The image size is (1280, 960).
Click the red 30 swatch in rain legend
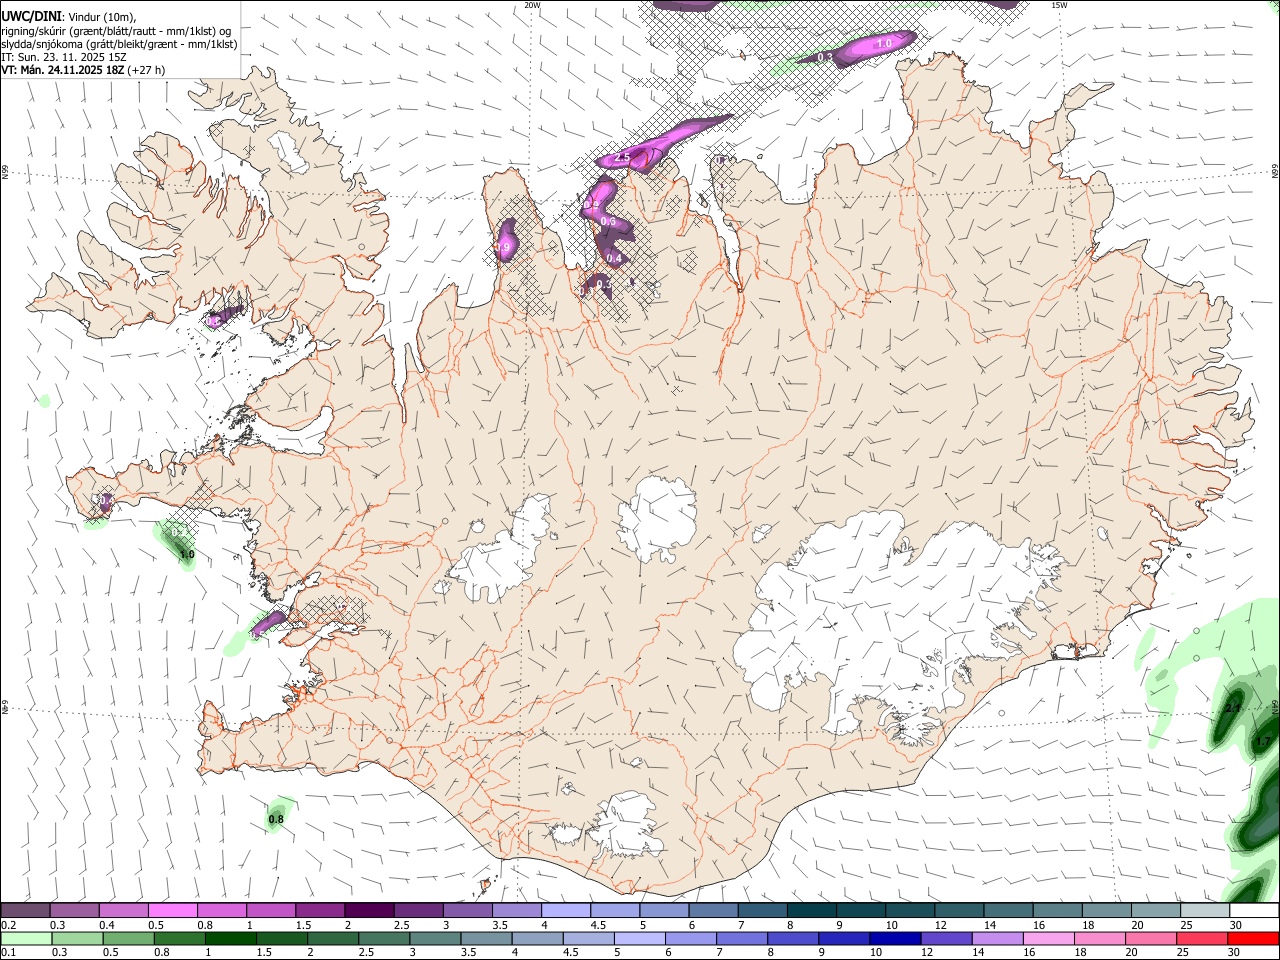(1253, 938)
